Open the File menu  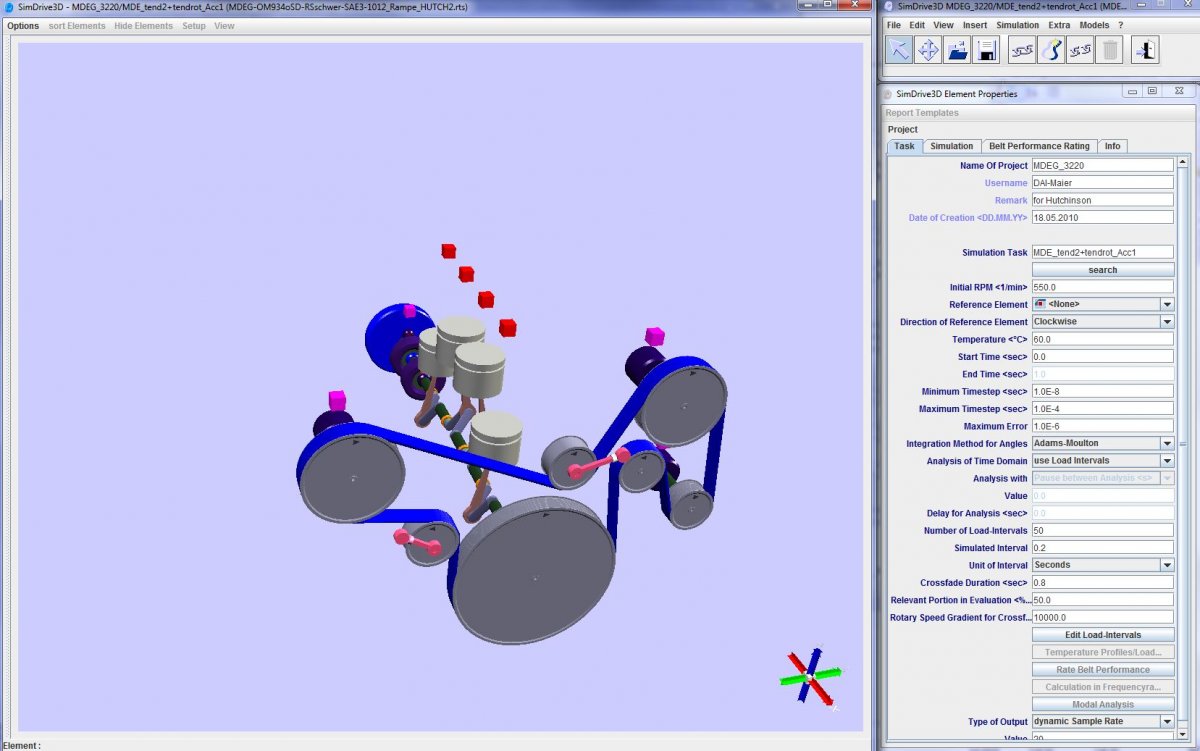[894, 25]
